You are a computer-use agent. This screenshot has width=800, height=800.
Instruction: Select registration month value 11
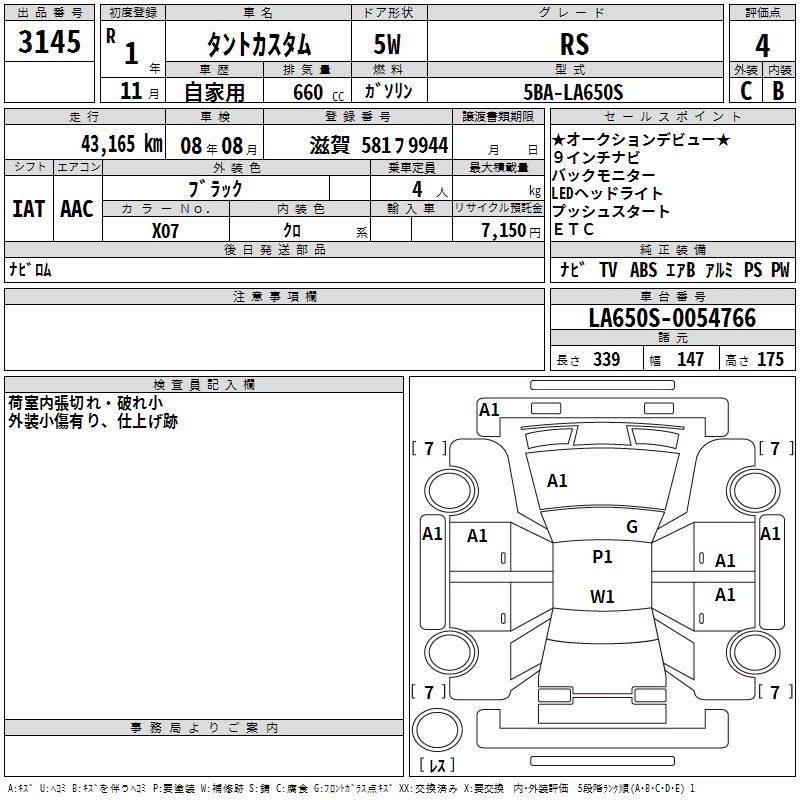pyautogui.click(x=131, y=91)
